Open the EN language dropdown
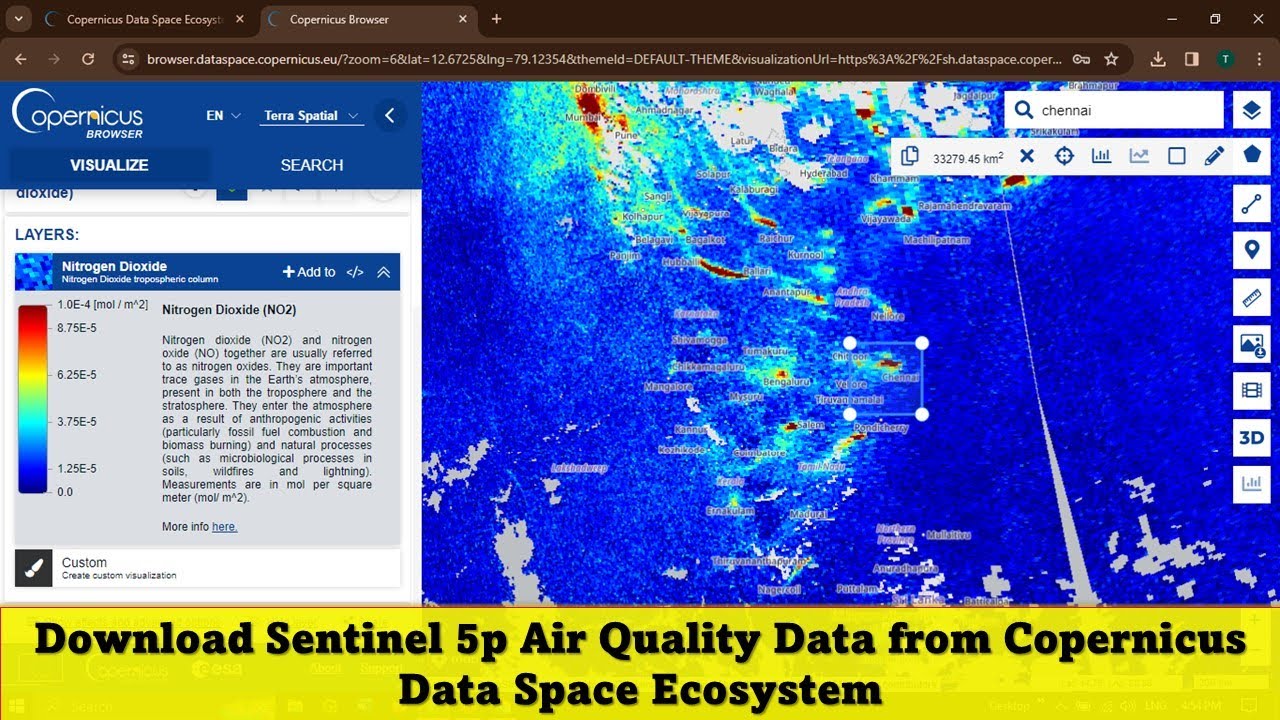1280x720 pixels. [x=223, y=116]
